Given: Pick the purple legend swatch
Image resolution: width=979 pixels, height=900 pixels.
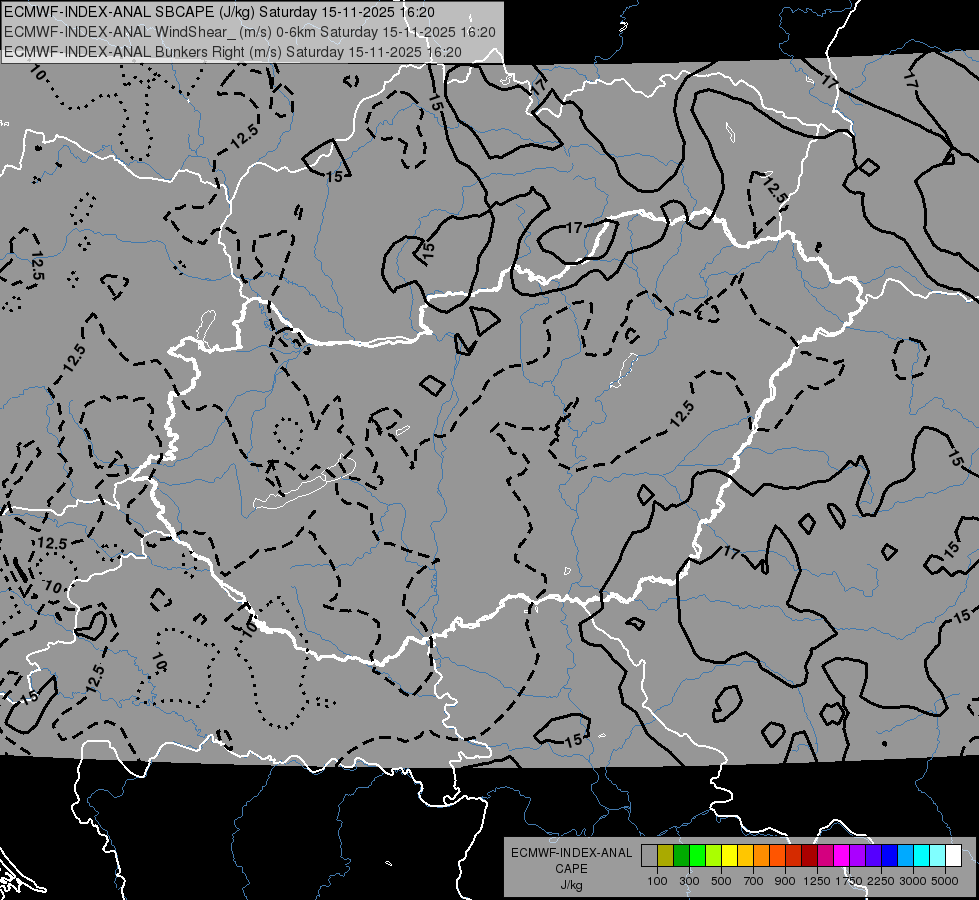Looking at the screenshot, I should click(x=857, y=855).
